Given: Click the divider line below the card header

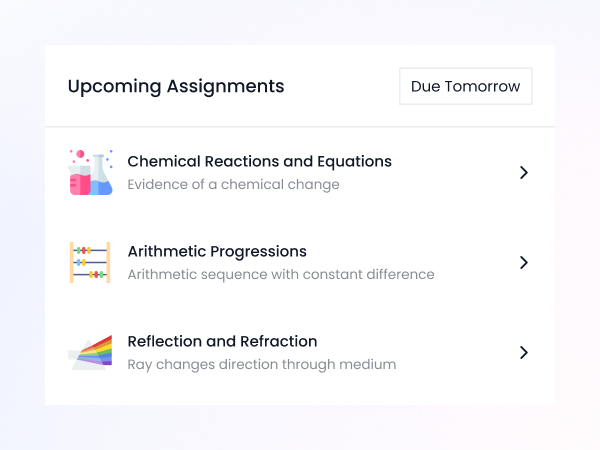Looking at the screenshot, I should click(x=300, y=127).
